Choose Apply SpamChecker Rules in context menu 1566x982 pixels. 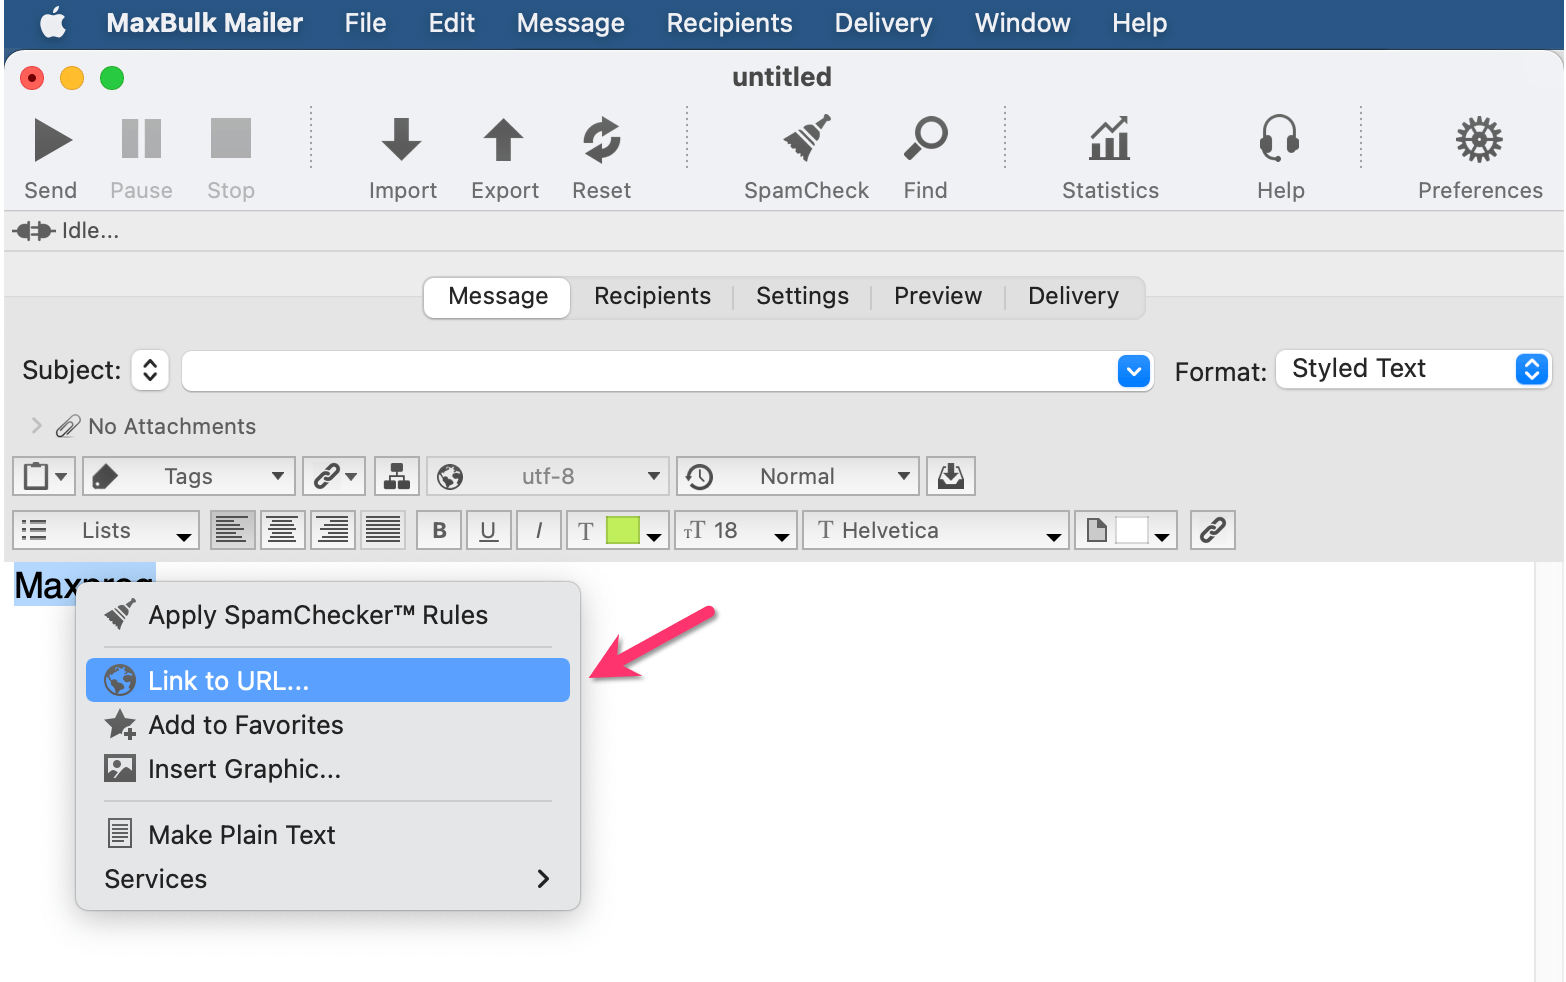pyautogui.click(x=328, y=615)
